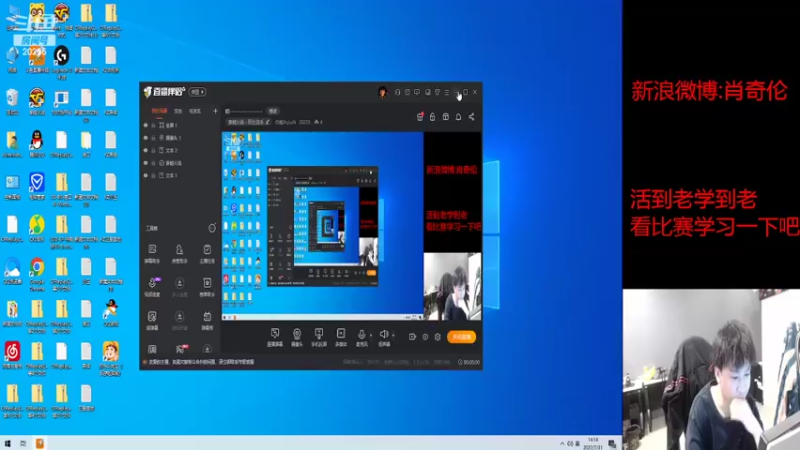Switch to the third scene tab
The height and width of the screenshot is (450, 800).
coord(195,111)
